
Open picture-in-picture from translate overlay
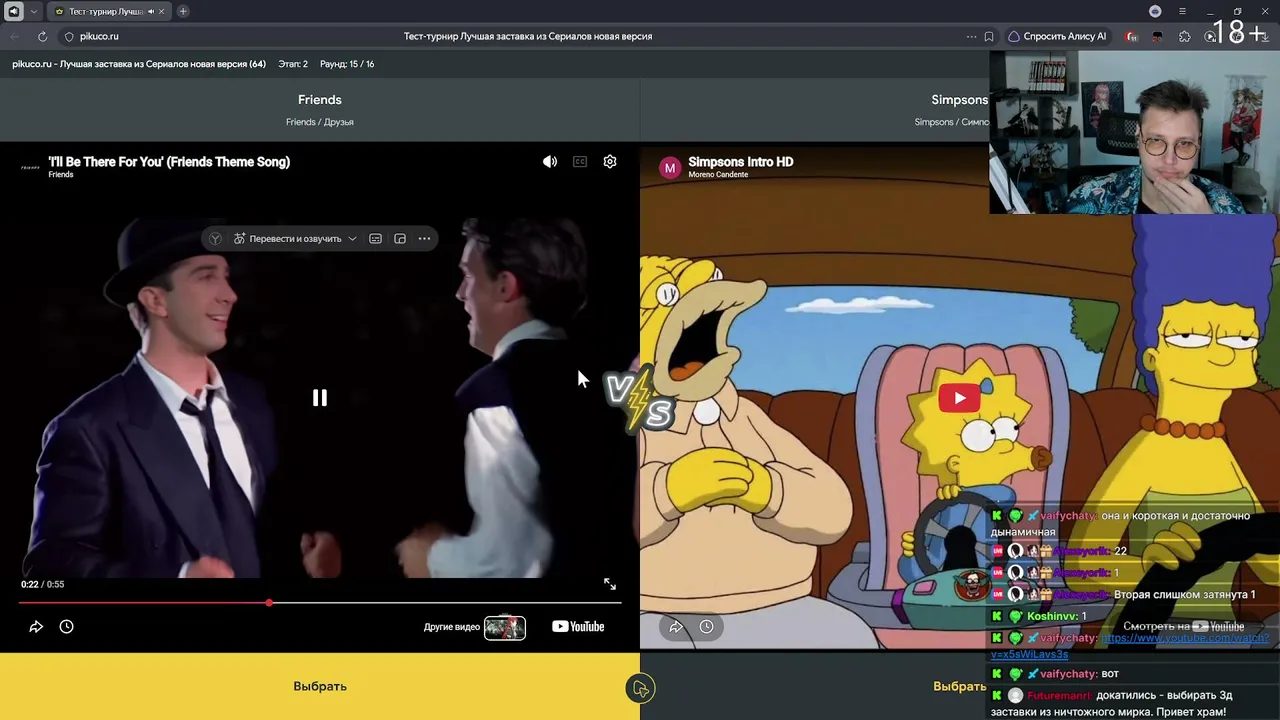(400, 239)
